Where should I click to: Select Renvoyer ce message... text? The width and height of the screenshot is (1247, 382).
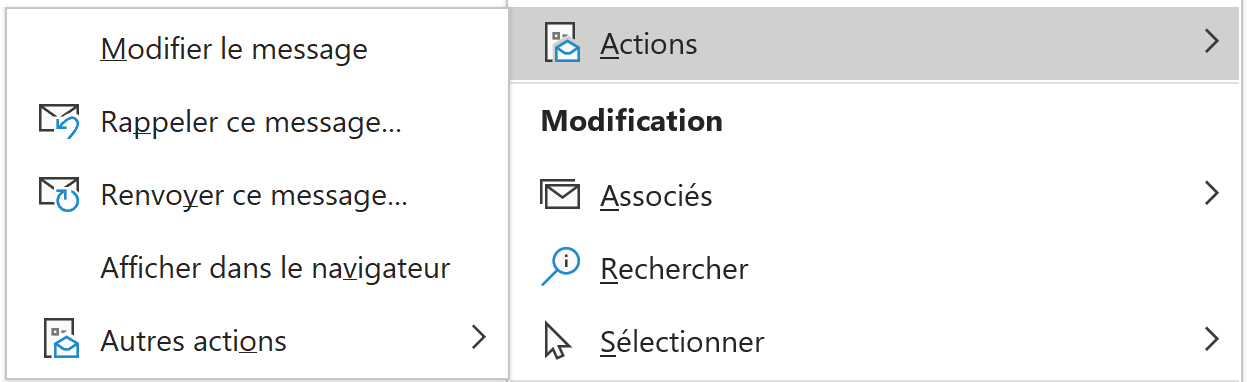(x=254, y=196)
